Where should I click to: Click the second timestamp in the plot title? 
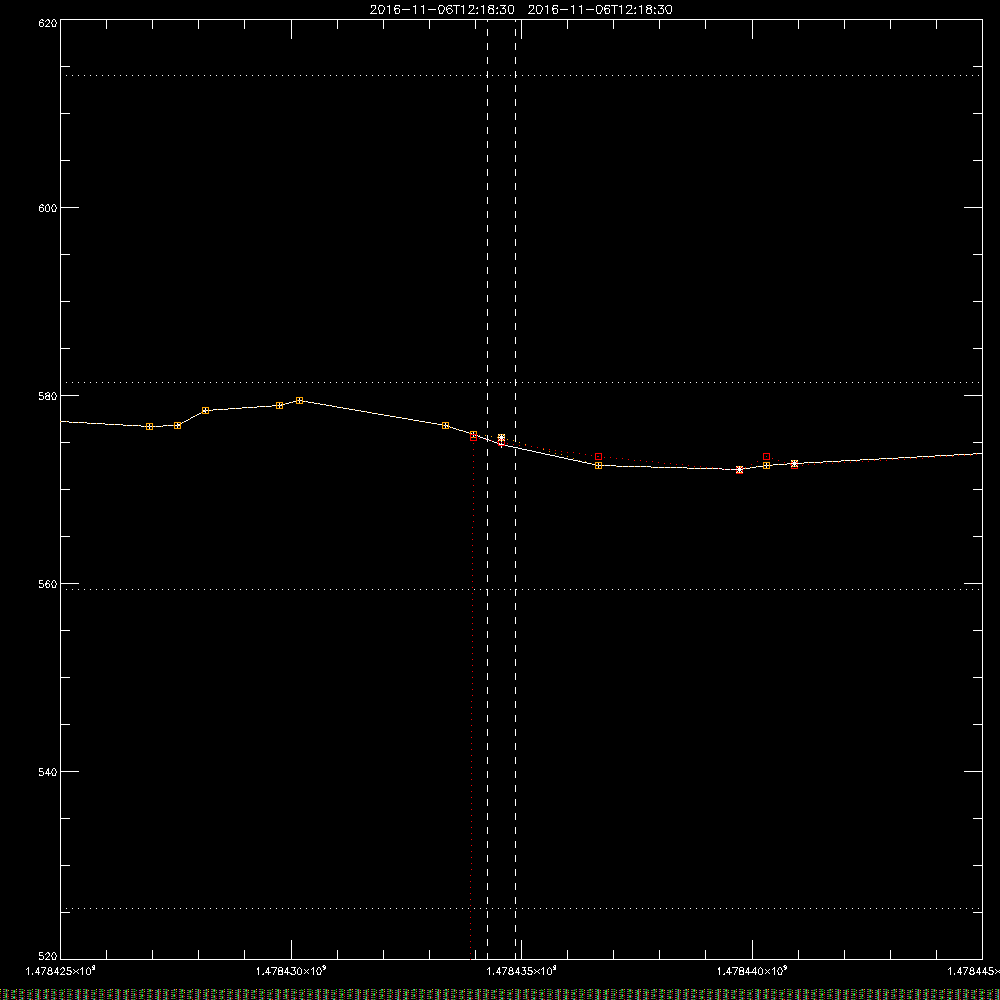600,10
